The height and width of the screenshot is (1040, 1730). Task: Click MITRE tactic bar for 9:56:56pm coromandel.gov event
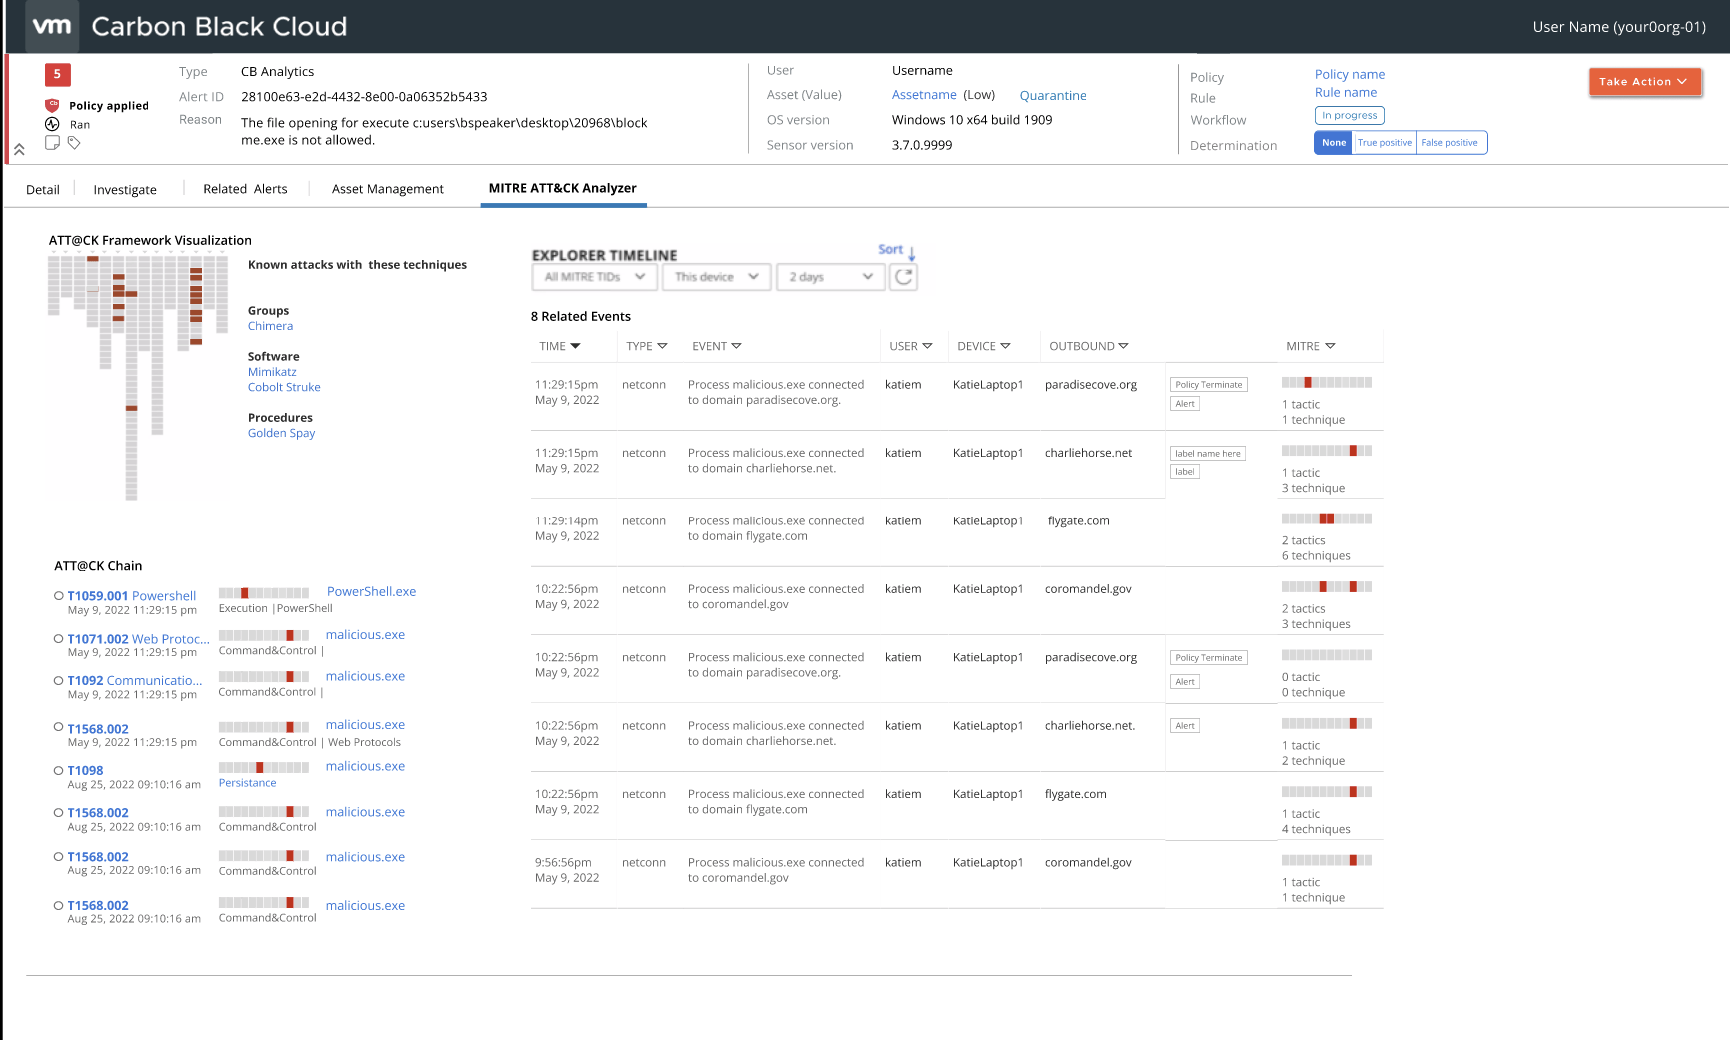click(1327, 860)
